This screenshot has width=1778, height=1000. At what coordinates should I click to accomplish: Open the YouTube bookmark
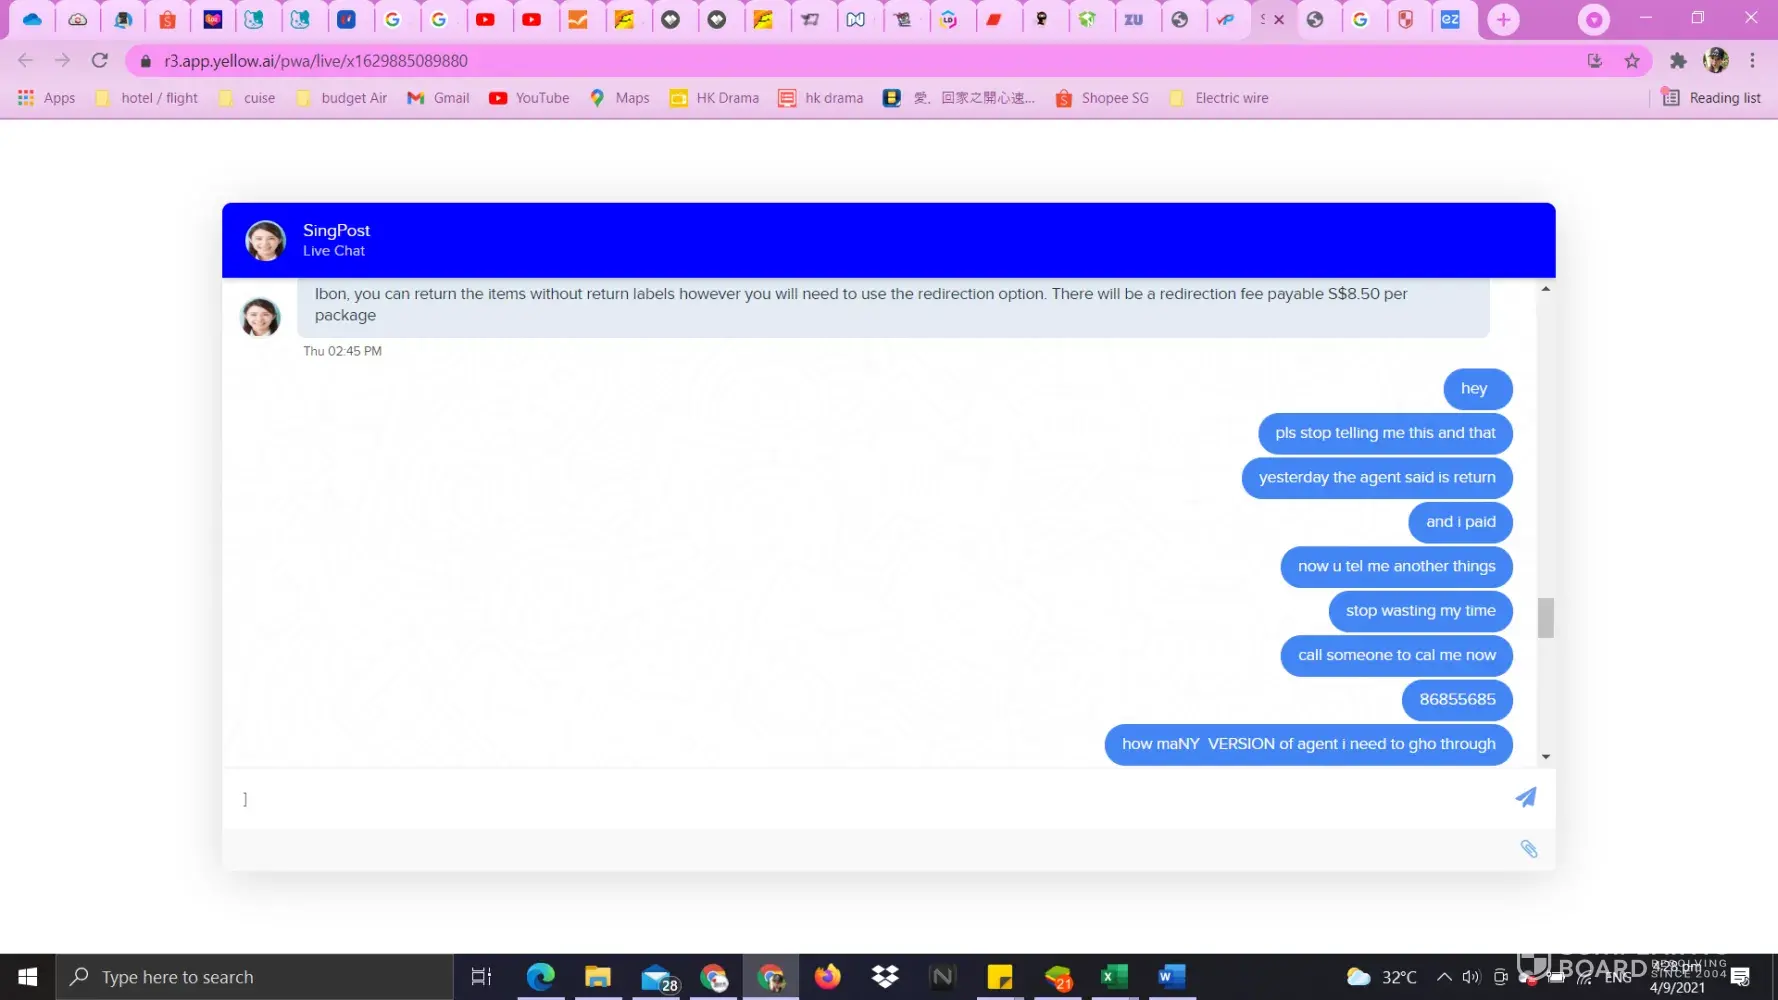(529, 98)
